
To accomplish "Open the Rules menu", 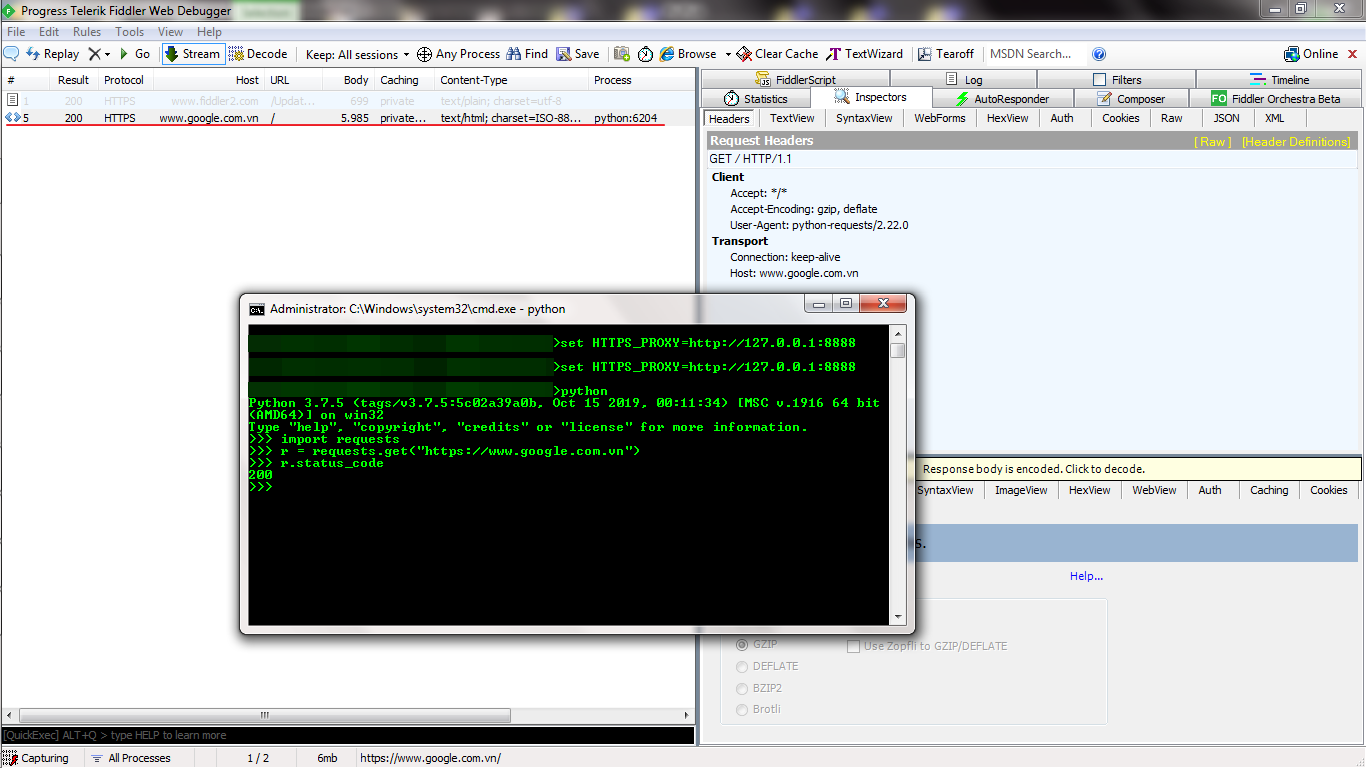I will tap(87, 32).
